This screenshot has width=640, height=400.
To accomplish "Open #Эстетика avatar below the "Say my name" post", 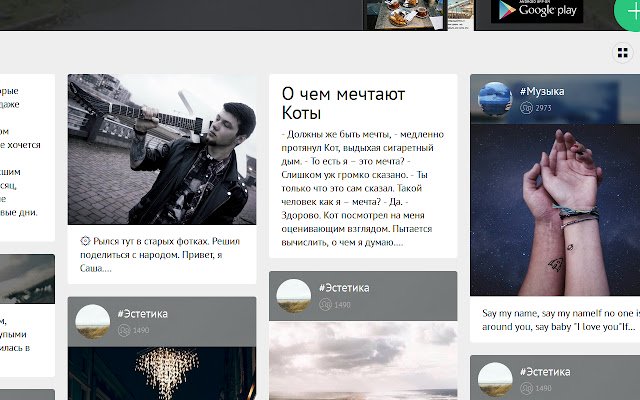I will [x=495, y=380].
